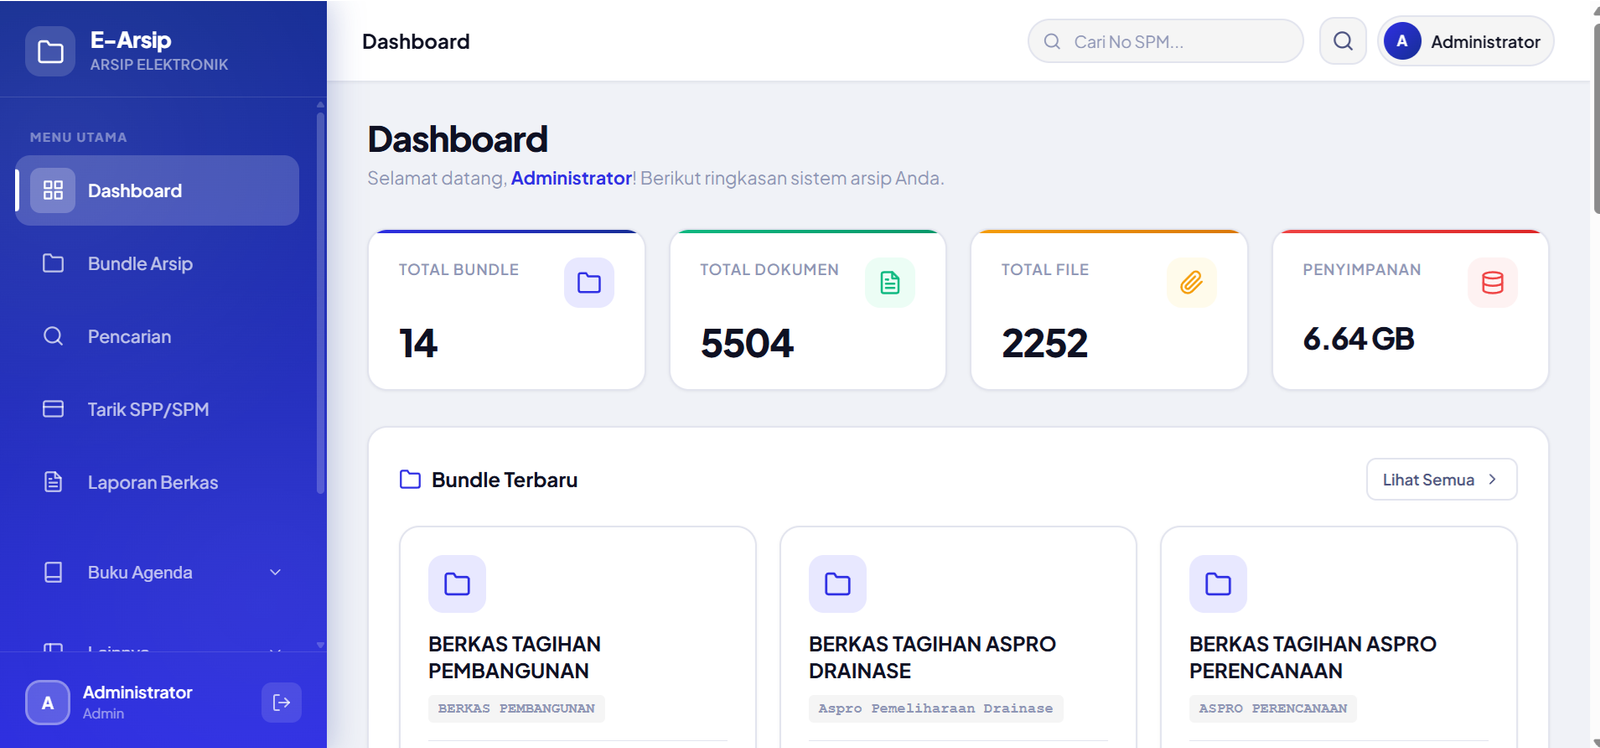Click the TOTAL DOKUMEN label

pos(769,270)
